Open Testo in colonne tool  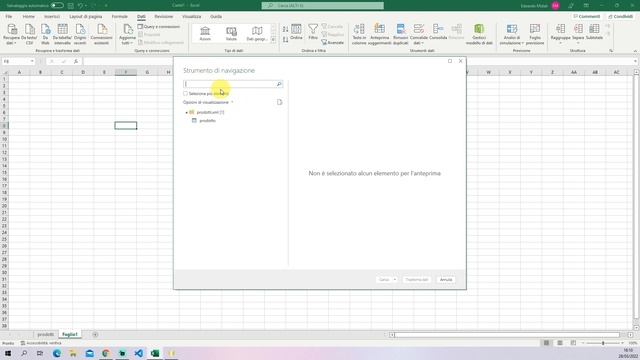[359, 34]
